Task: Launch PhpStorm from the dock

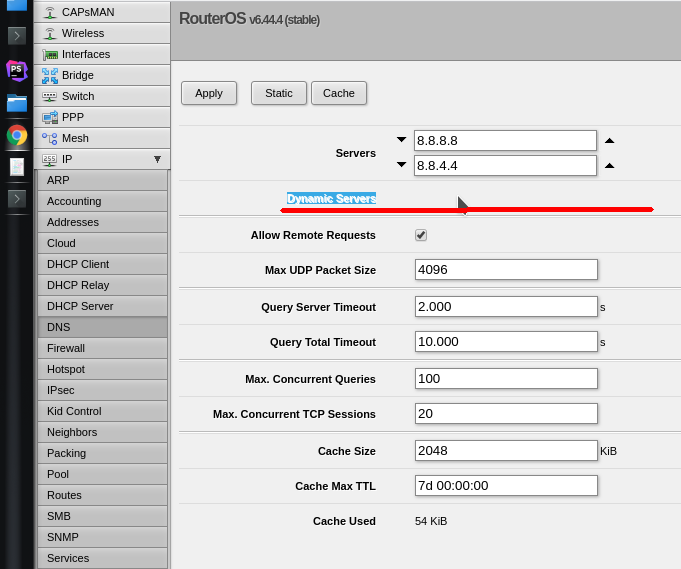Action: coord(17,71)
